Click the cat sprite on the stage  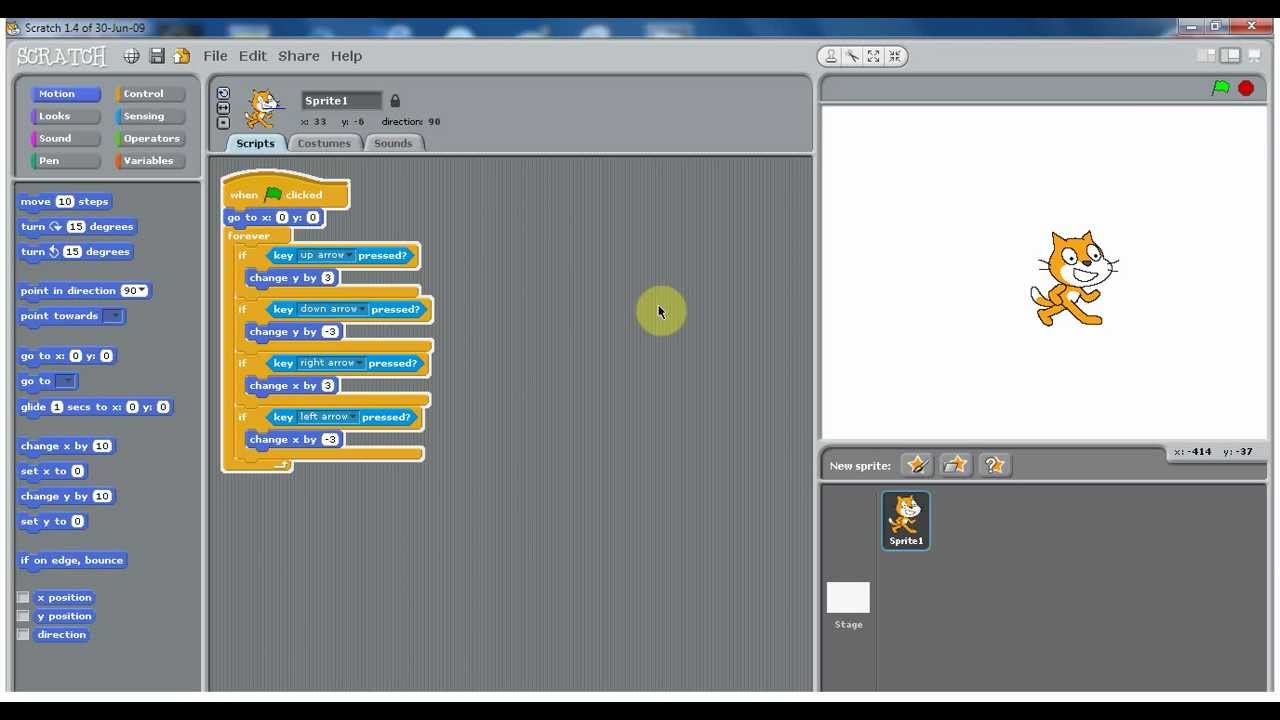pyautogui.click(x=1075, y=279)
